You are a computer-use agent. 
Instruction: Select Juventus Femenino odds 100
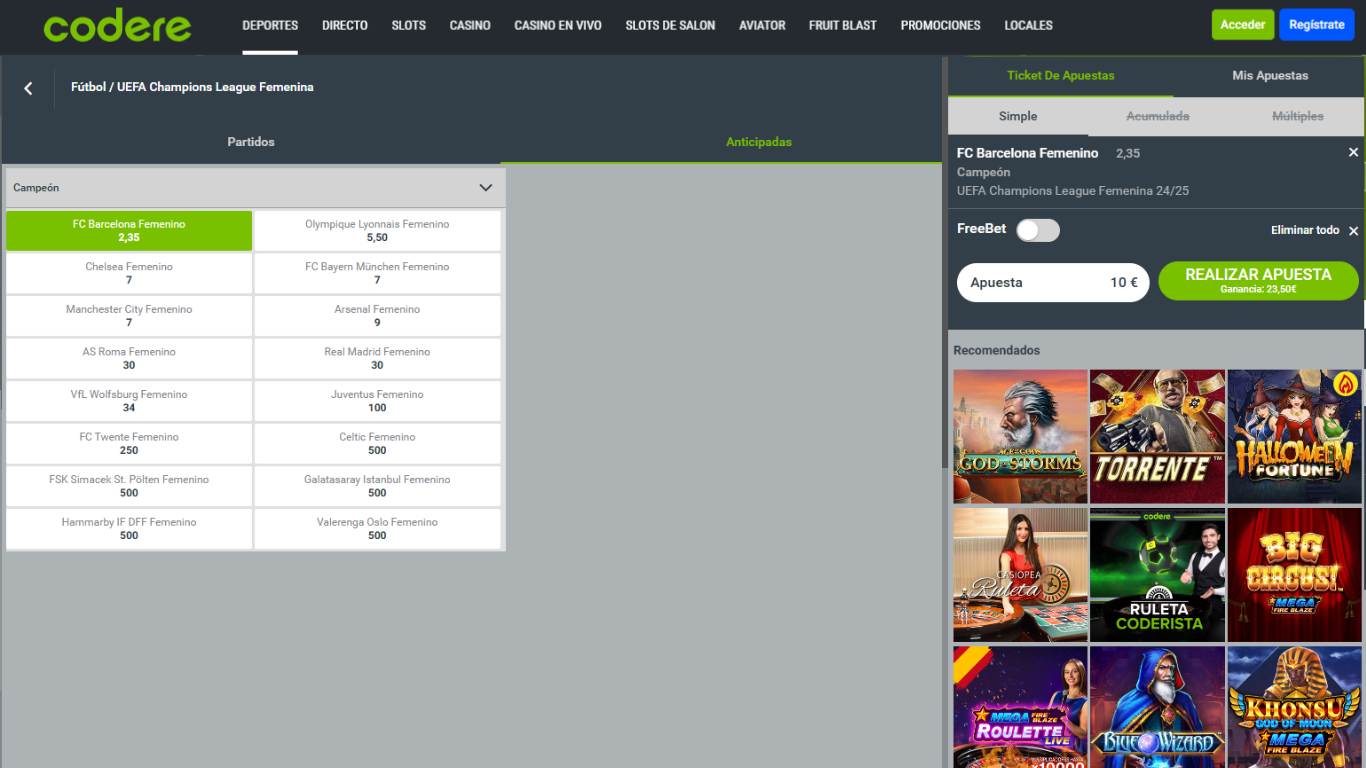[x=377, y=401]
